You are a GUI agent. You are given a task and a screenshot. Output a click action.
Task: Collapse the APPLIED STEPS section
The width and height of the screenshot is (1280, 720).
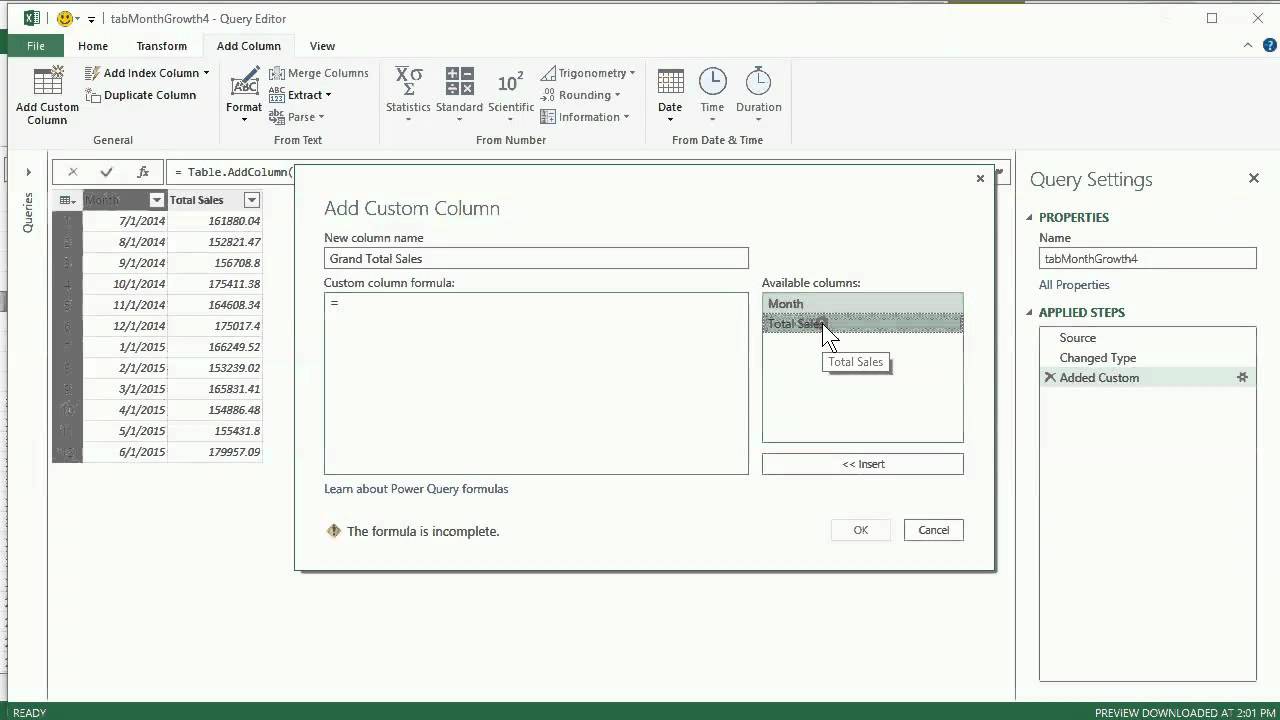(1029, 312)
